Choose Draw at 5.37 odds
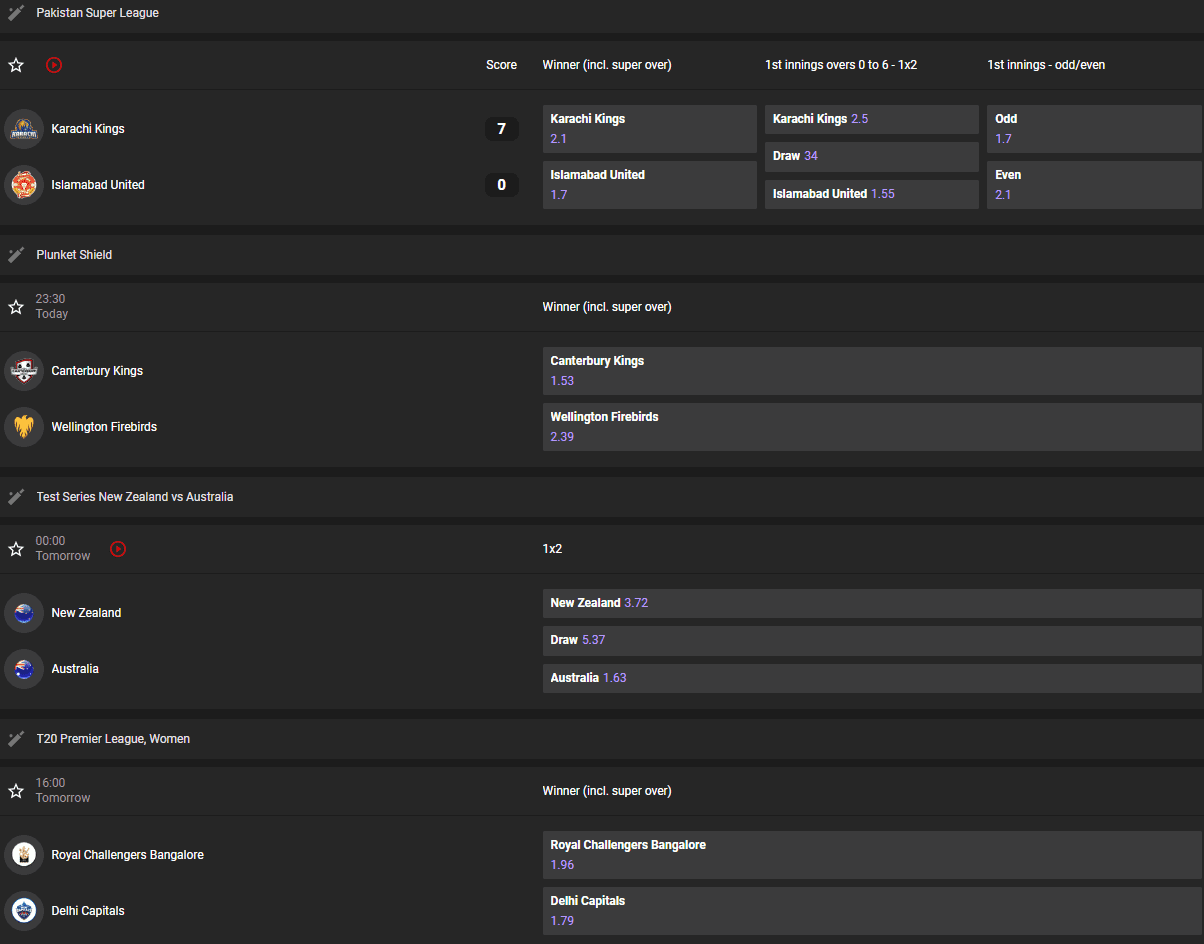The image size is (1204, 944). [x=872, y=641]
